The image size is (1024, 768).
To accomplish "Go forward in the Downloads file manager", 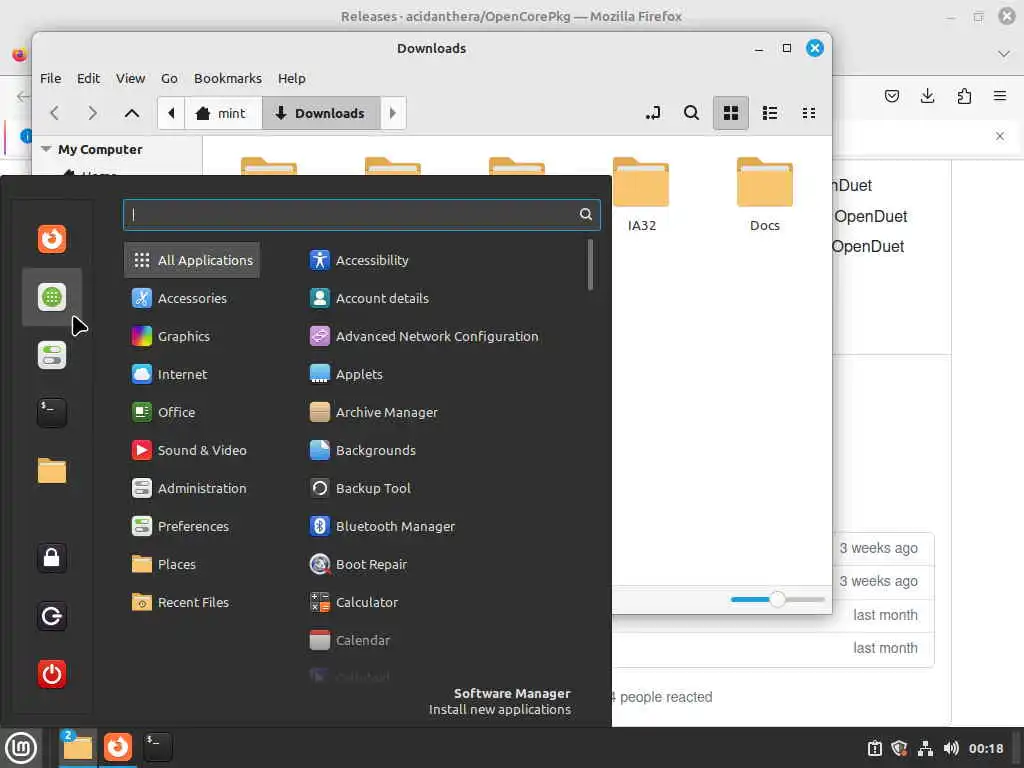I will click(93, 113).
